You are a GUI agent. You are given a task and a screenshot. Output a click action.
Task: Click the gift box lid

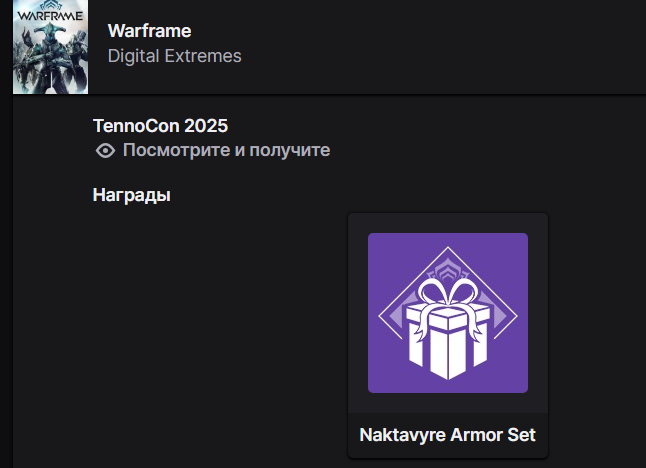click(447, 321)
